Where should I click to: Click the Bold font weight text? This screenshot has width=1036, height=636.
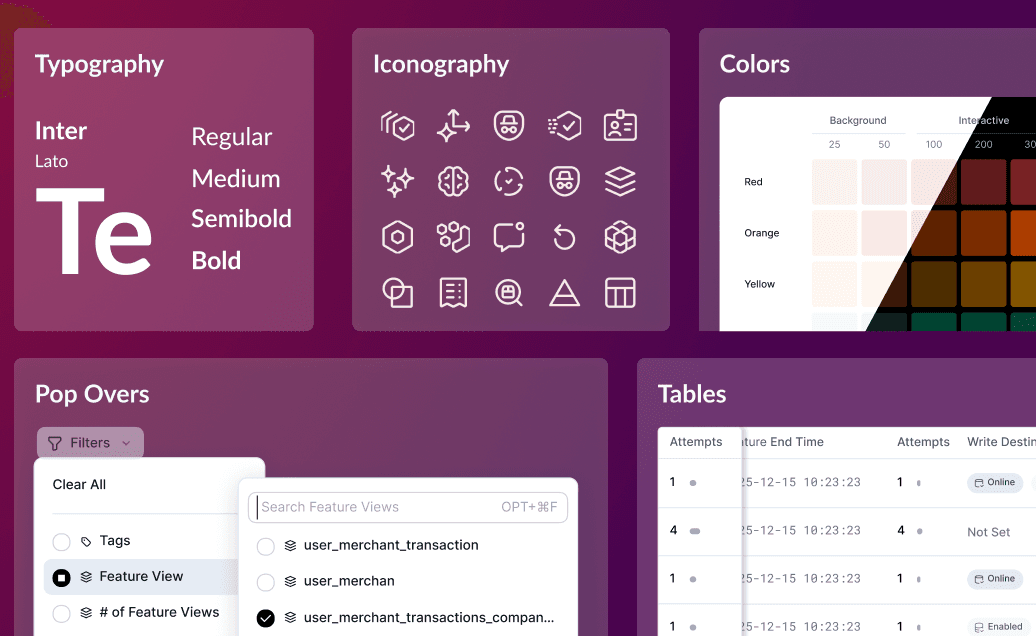[x=216, y=260]
